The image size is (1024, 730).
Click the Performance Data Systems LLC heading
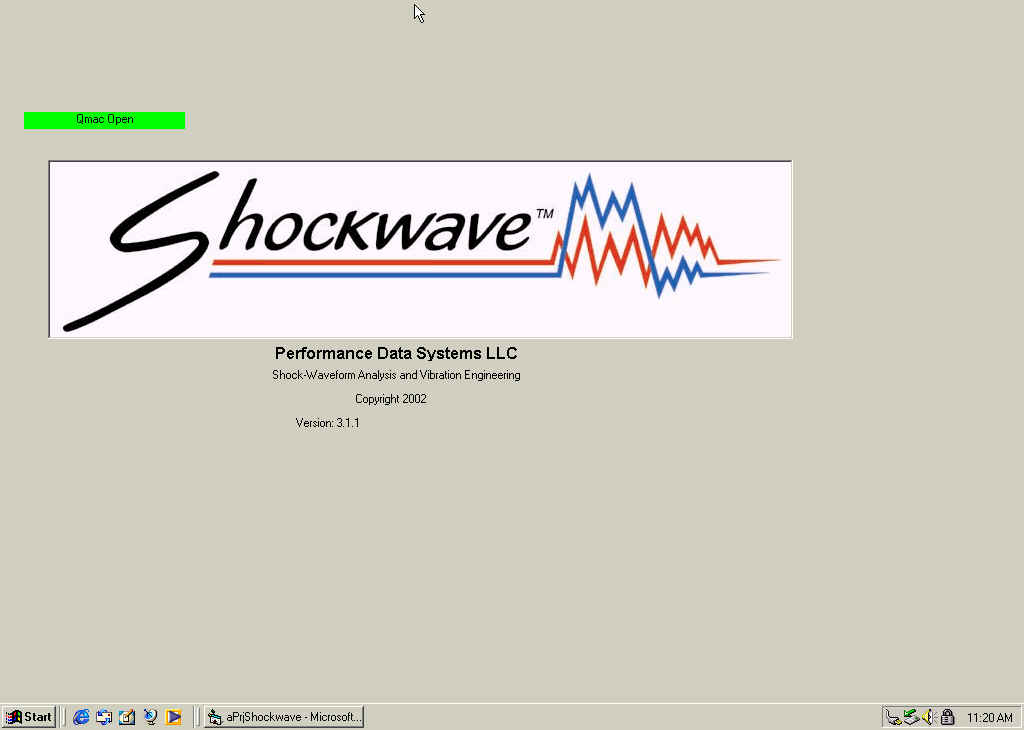point(396,353)
